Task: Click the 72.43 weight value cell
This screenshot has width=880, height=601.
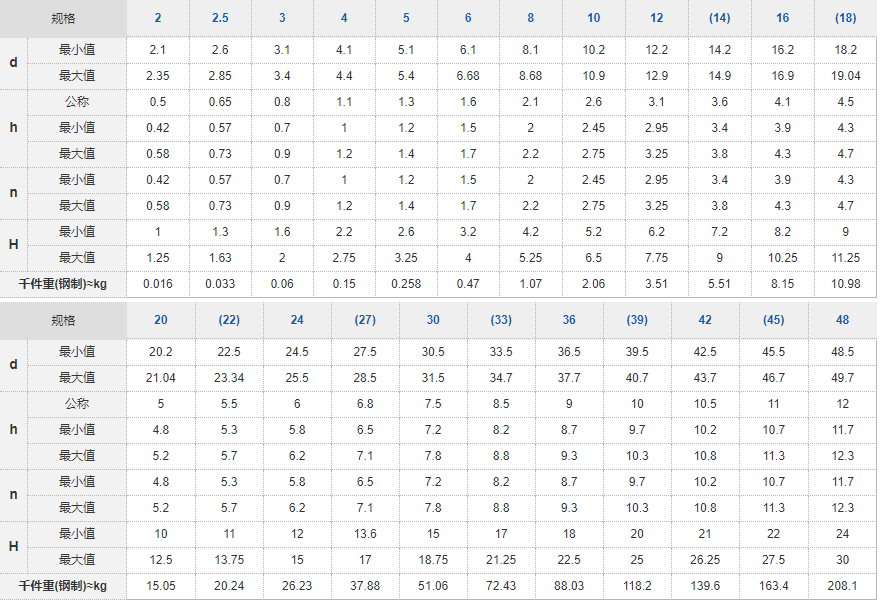Action: point(501,585)
